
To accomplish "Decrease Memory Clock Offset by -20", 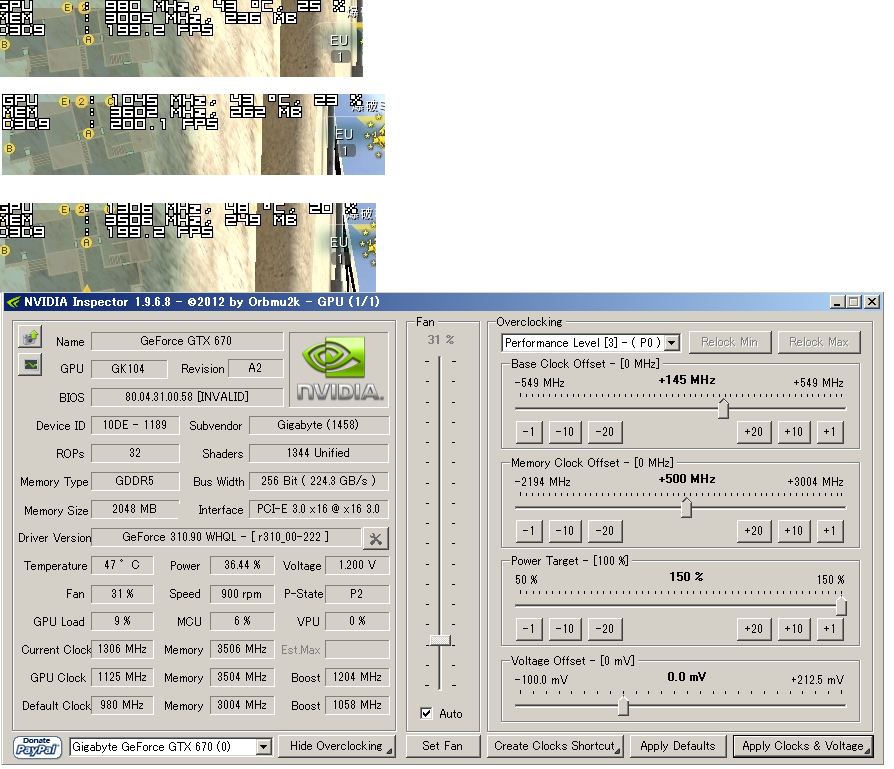I will click(x=605, y=531).
